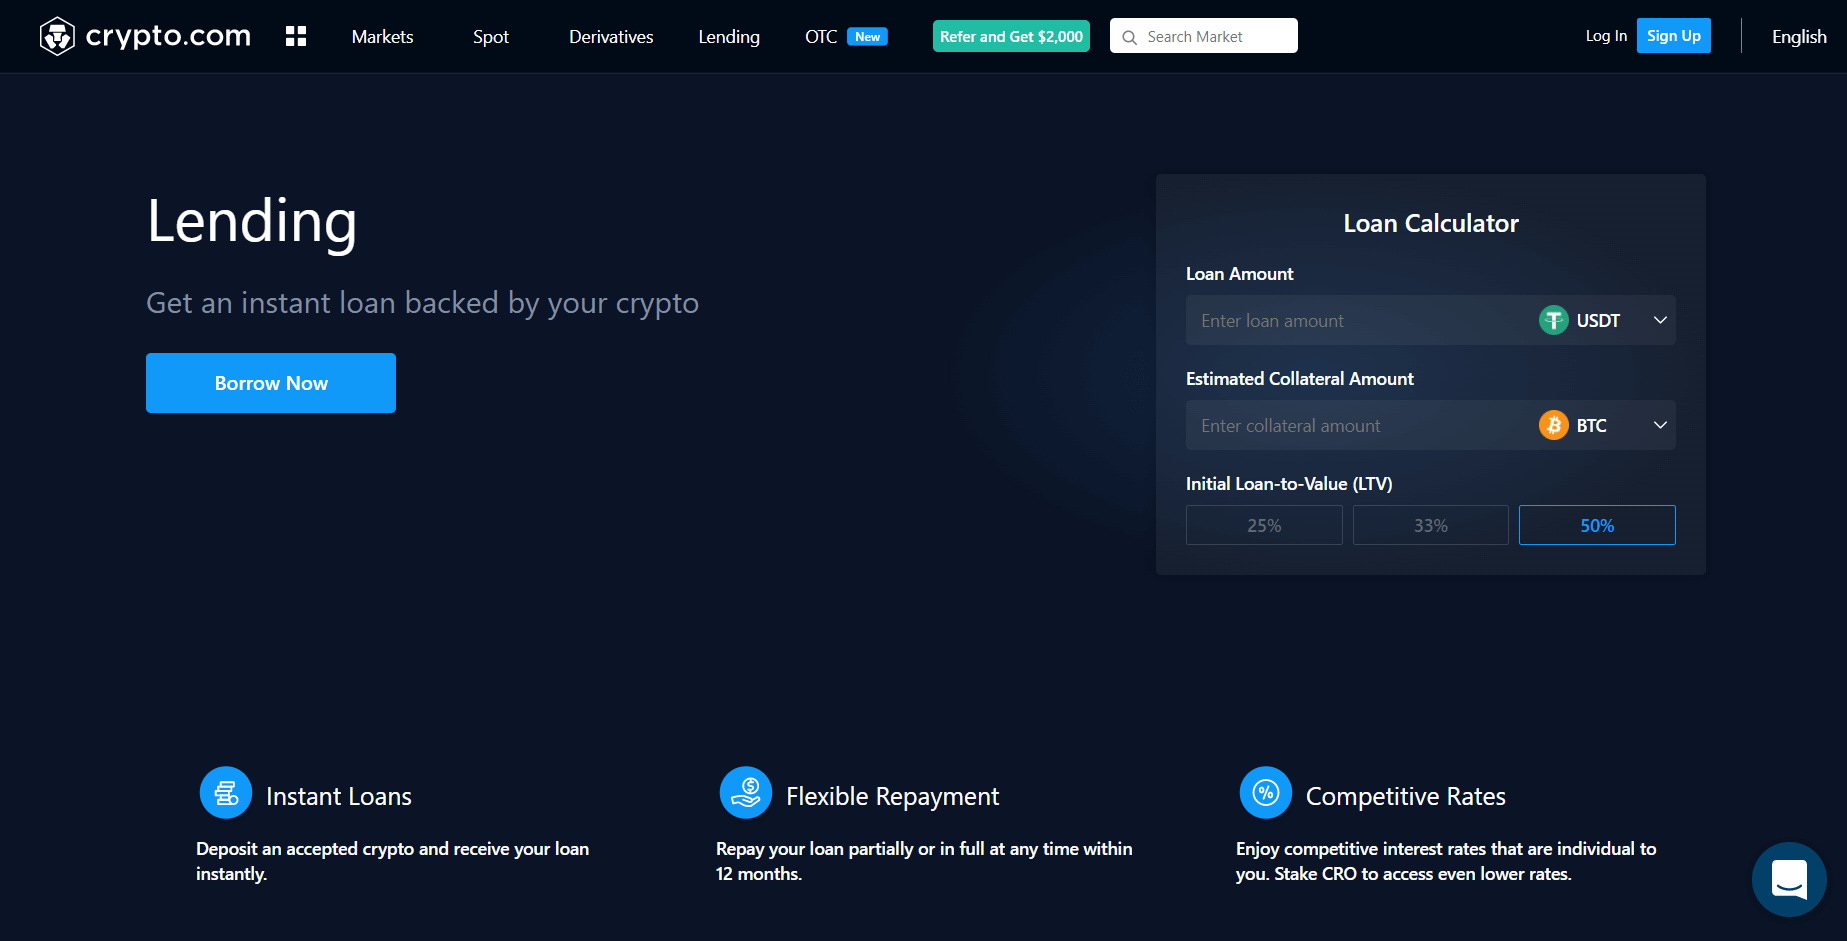The height and width of the screenshot is (941, 1847).
Task: Click the search magnifier icon
Action: click(1130, 37)
